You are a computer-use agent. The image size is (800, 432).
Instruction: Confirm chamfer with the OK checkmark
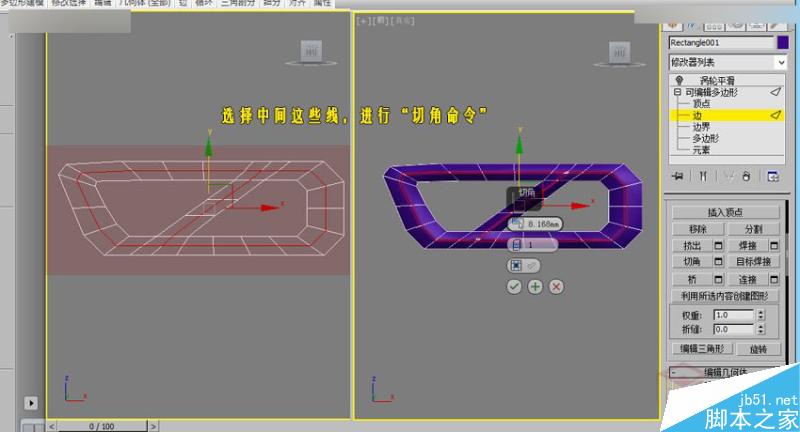tap(514, 287)
